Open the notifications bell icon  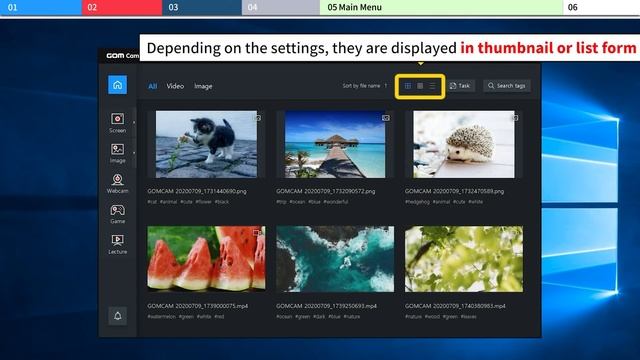tap(118, 316)
